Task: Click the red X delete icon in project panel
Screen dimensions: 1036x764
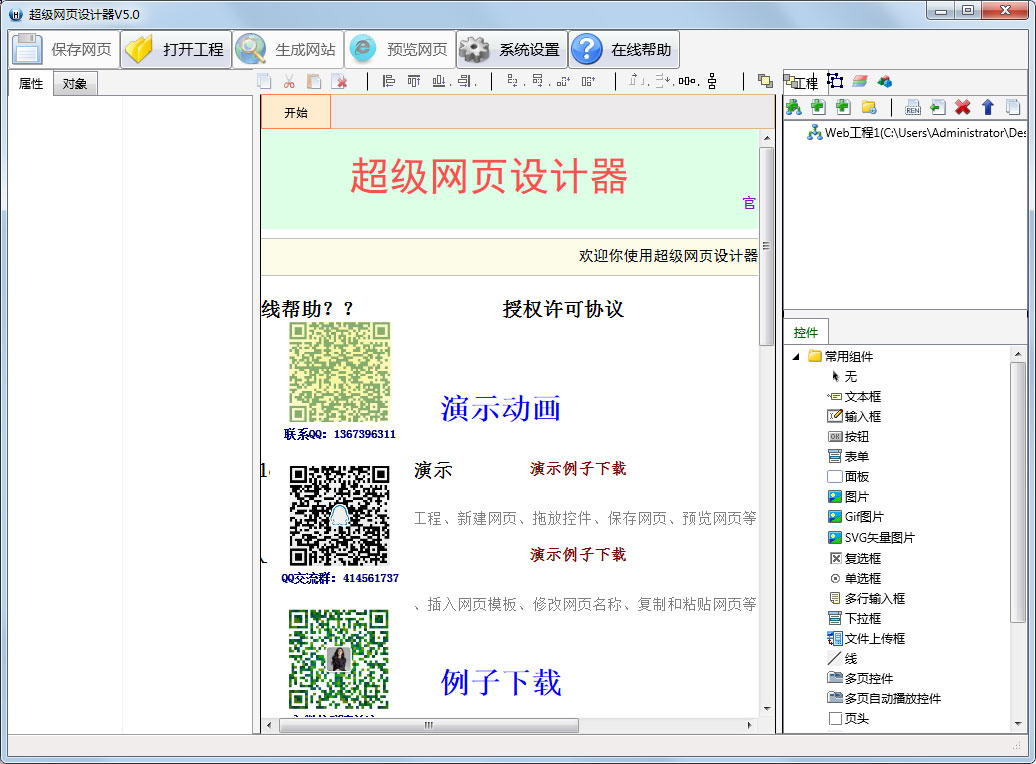Action: tap(961, 107)
